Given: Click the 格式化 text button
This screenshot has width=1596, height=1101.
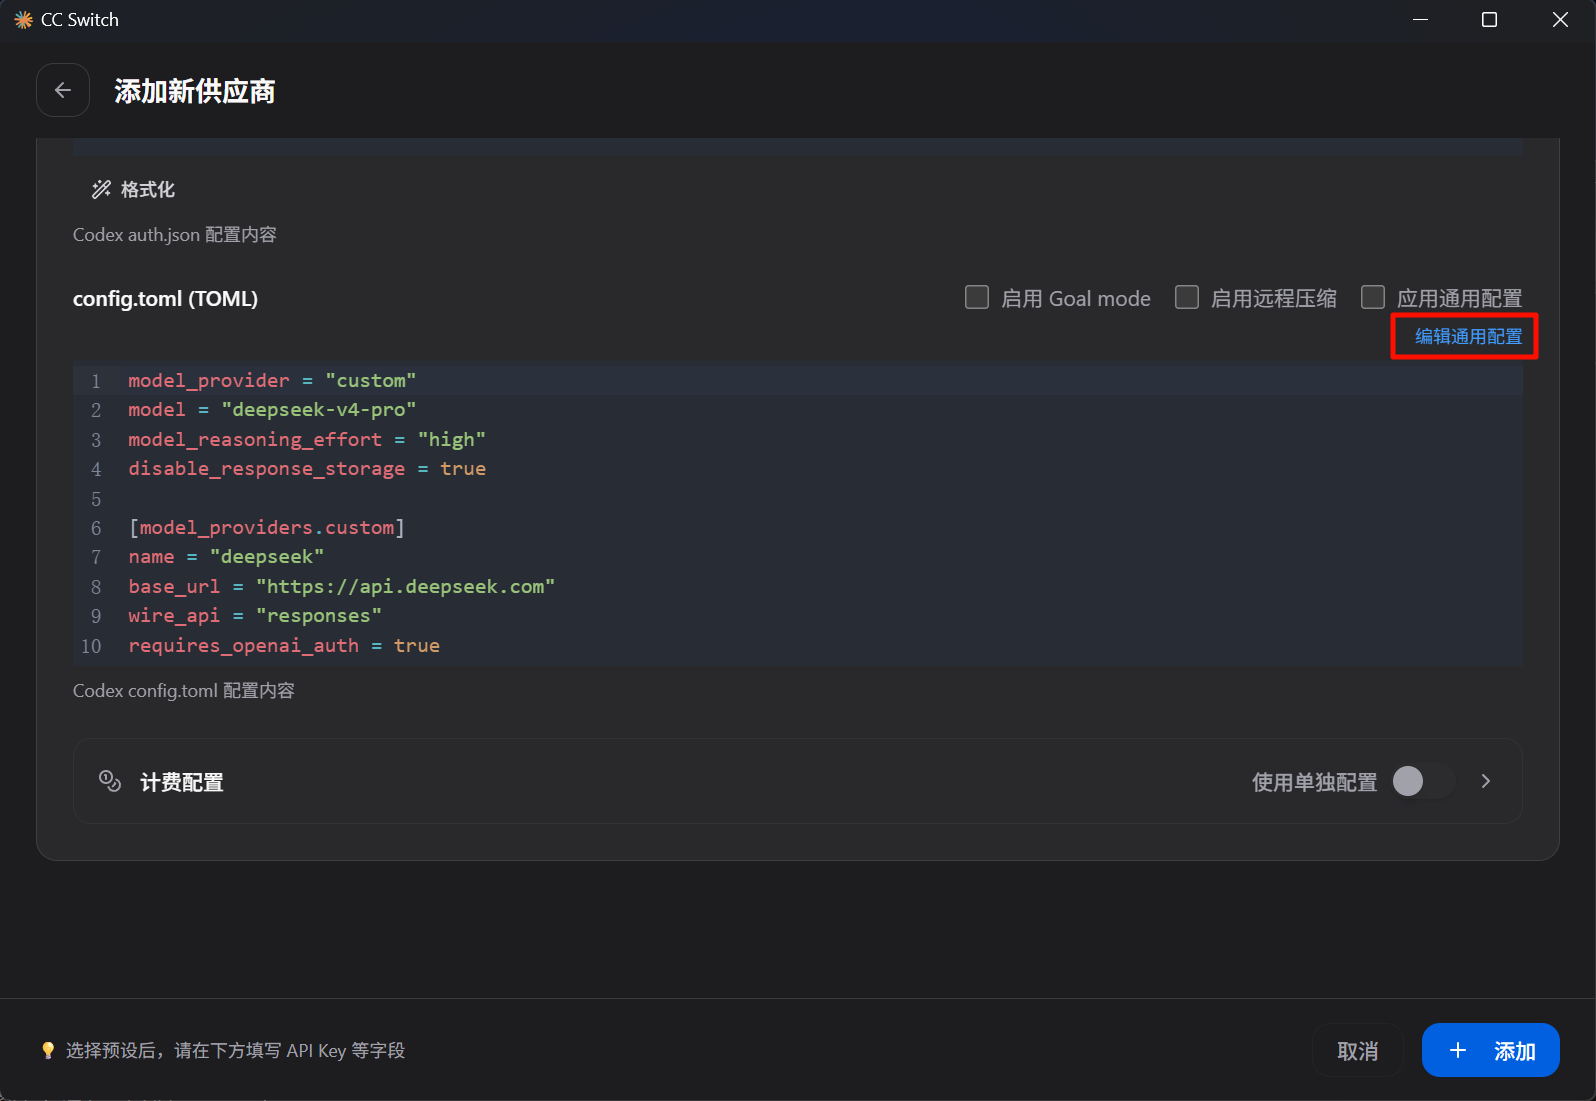Looking at the screenshot, I should tap(148, 189).
